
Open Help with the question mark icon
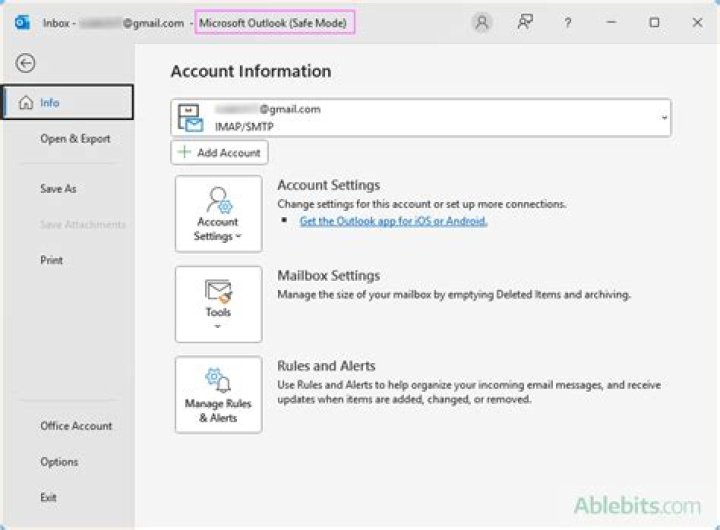(x=567, y=22)
